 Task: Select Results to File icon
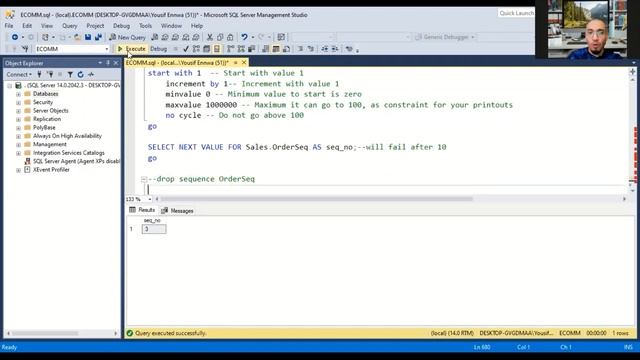(286, 49)
